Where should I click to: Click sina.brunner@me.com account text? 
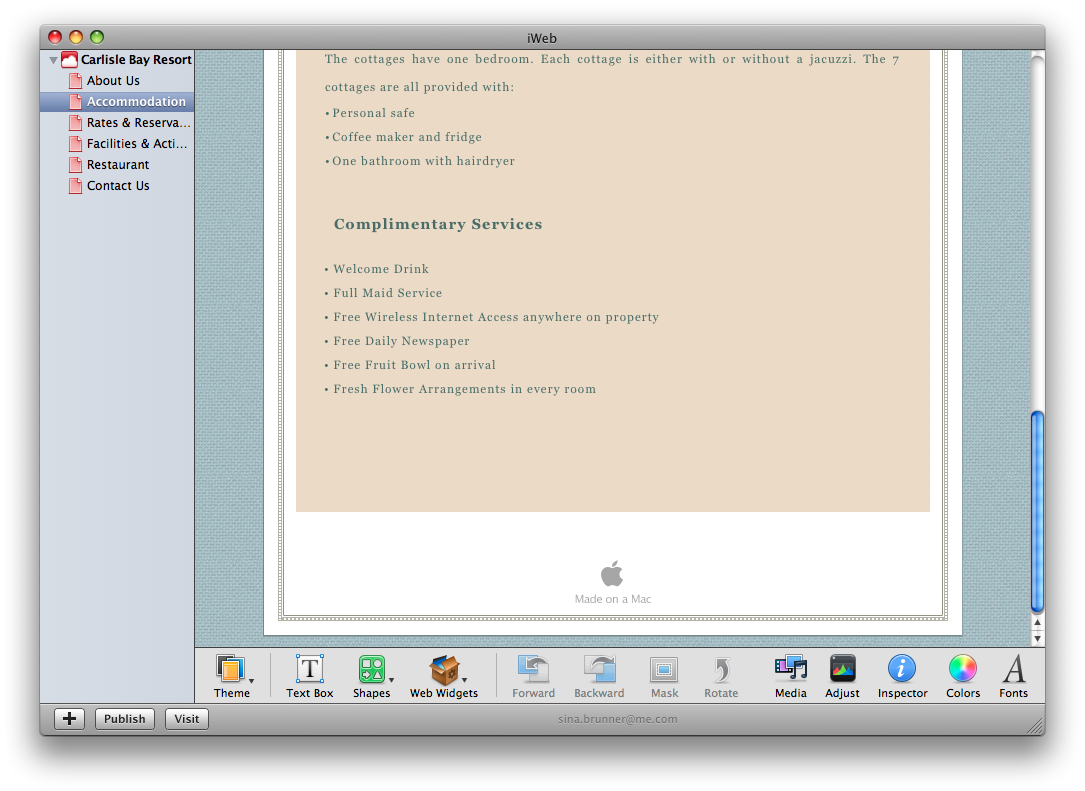[x=618, y=719]
